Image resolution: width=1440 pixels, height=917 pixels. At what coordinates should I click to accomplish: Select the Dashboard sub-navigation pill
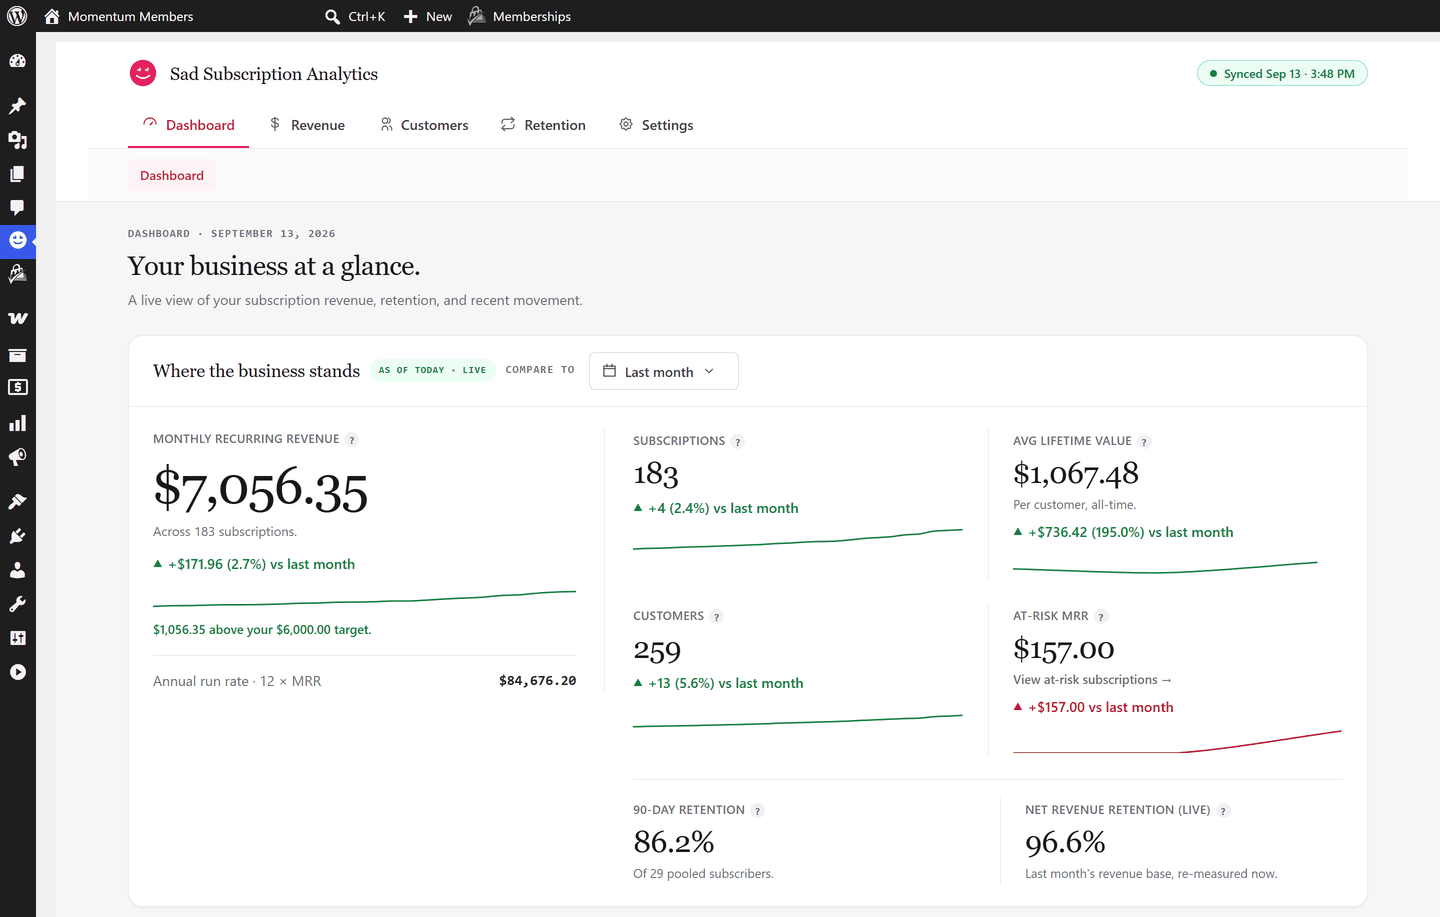click(x=172, y=175)
